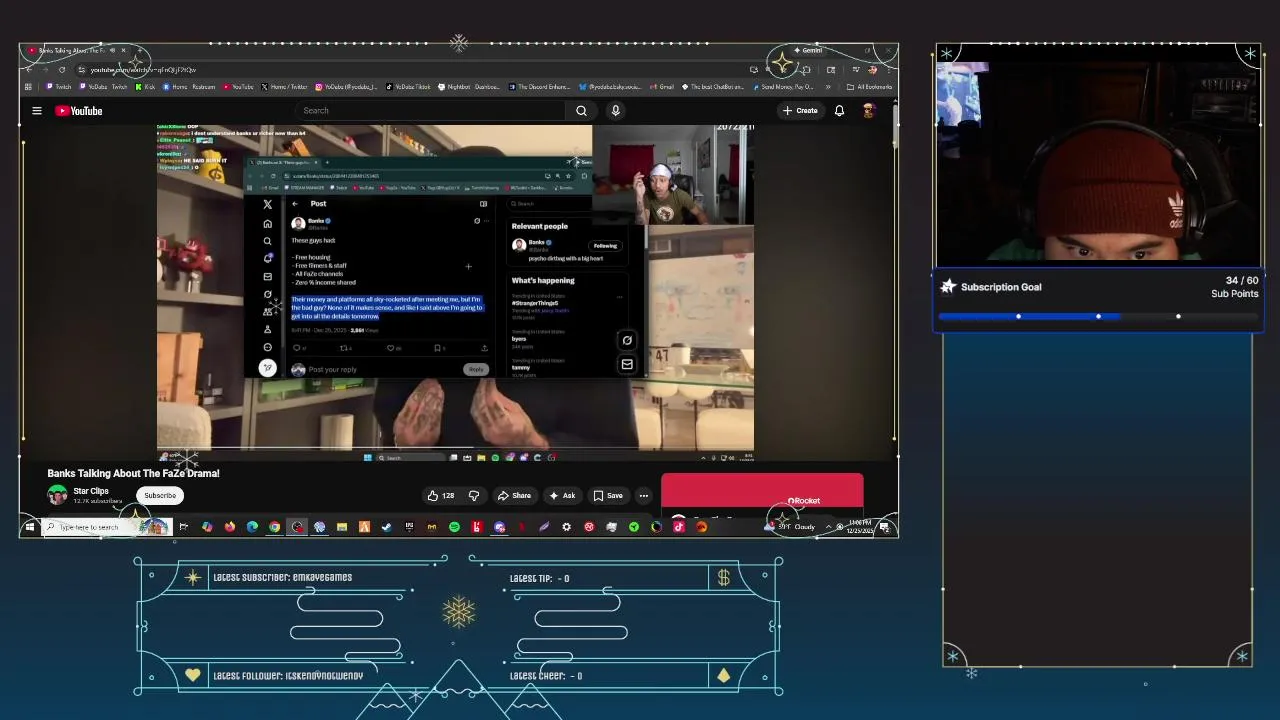Image resolution: width=1280 pixels, height=720 pixels.
Task: Open the YouTube Create menu
Action: point(800,111)
